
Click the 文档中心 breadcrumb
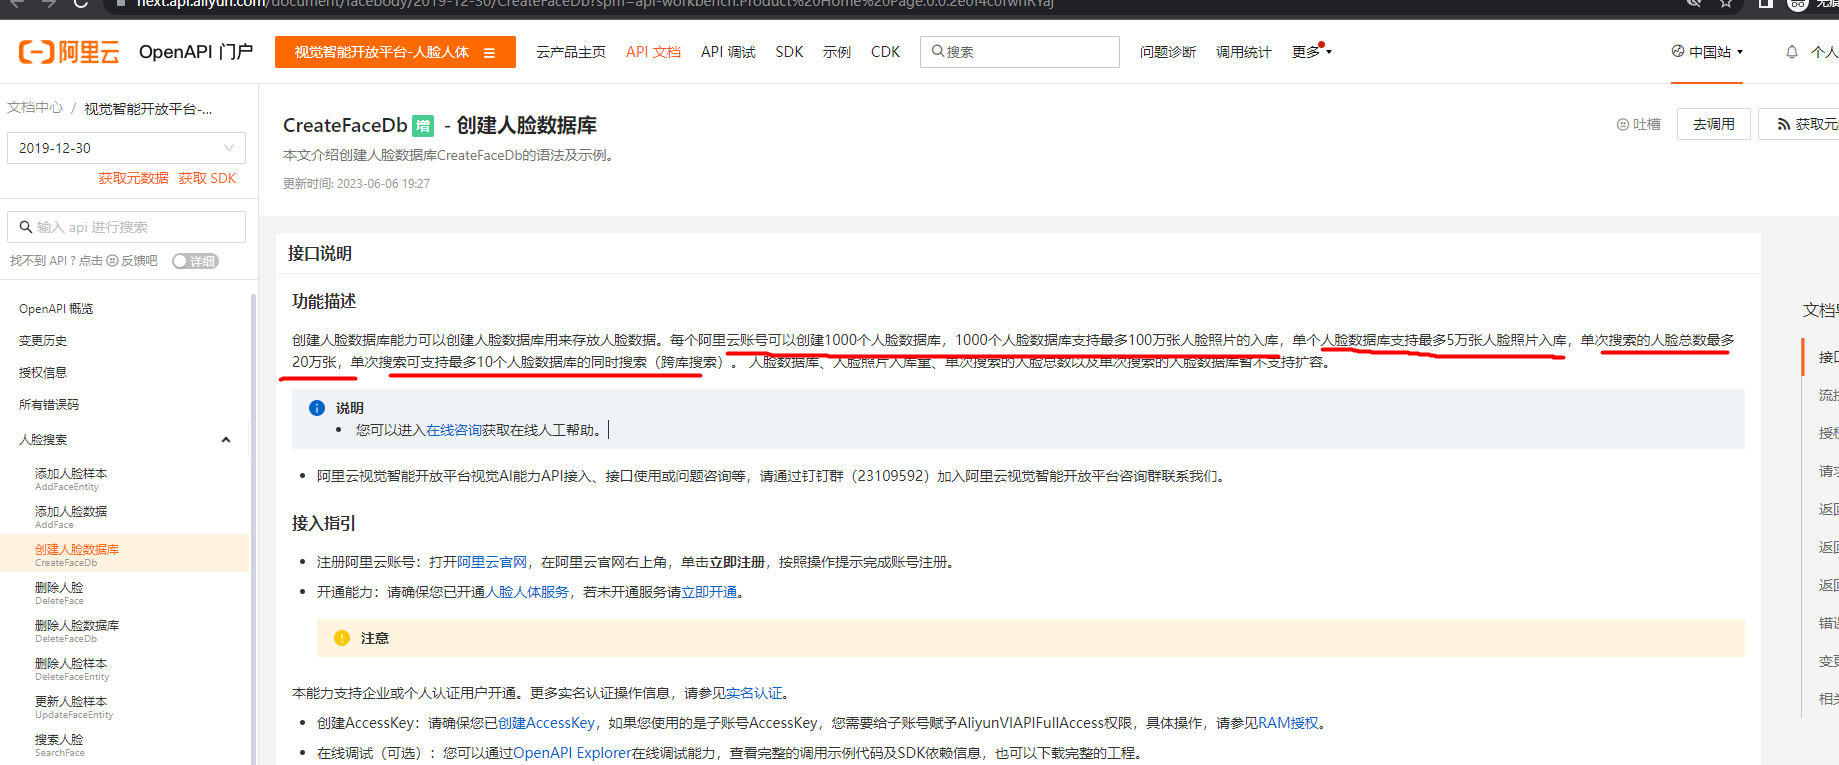coord(35,108)
